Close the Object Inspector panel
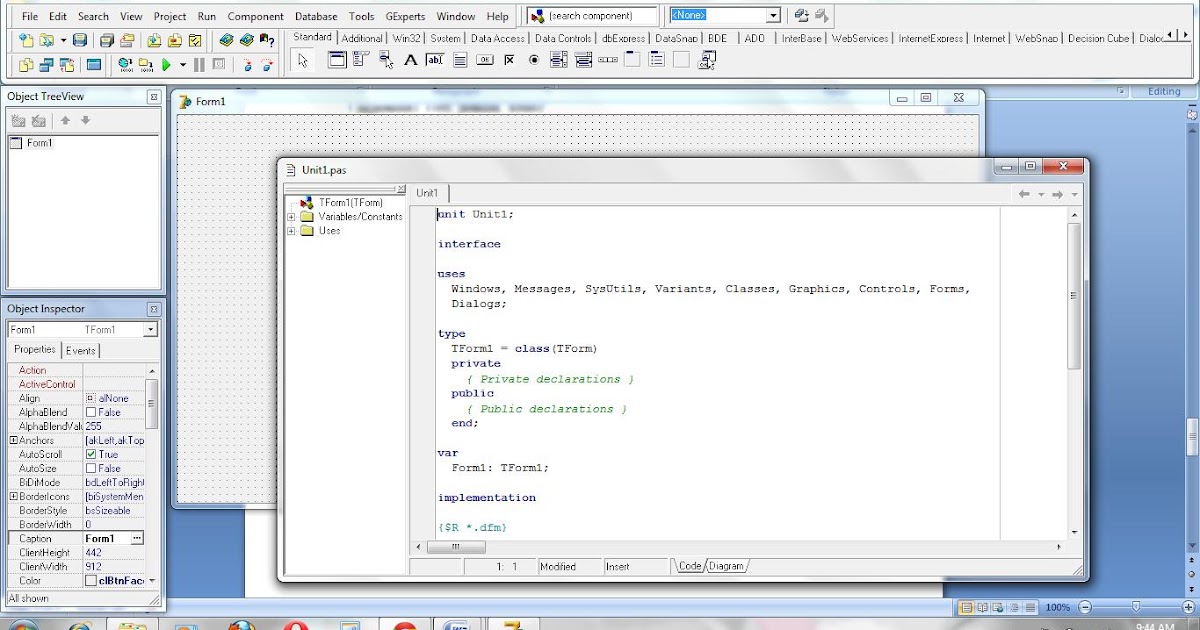The width and height of the screenshot is (1200, 630). tap(153, 309)
